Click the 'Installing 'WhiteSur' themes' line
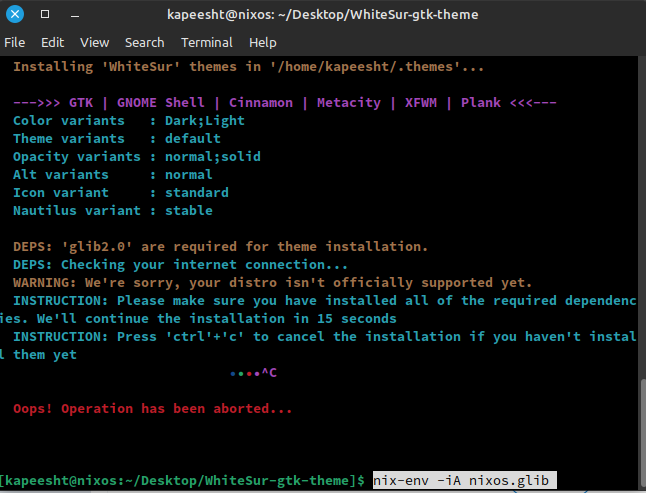The height and width of the screenshot is (493, 646). (x=248, y=67)
